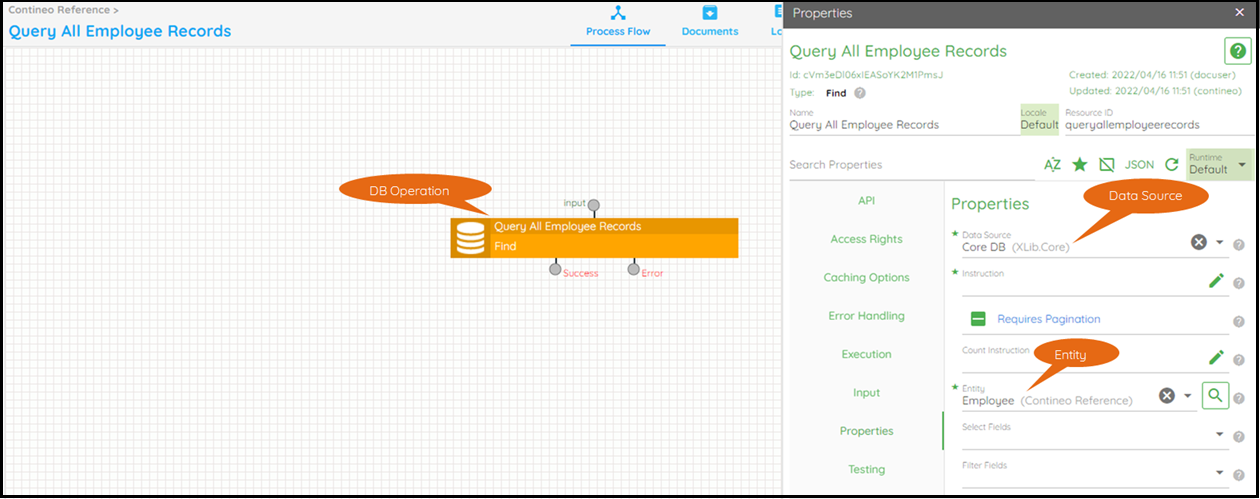1260x499 pixels.
Task: Edit the Count Instruction with pencil icon
Action: point(1216,357)
